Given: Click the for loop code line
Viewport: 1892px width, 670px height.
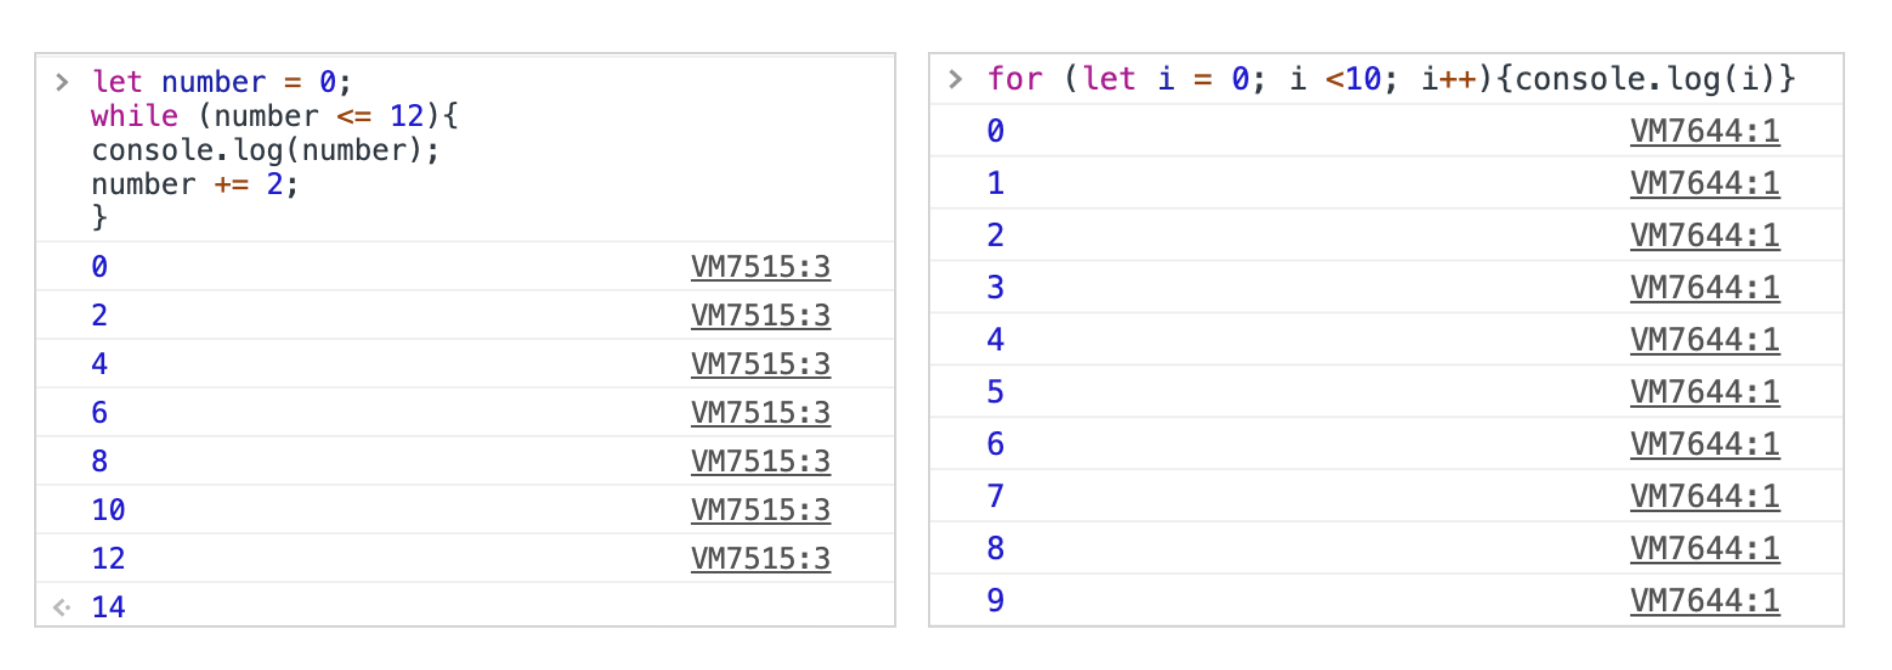Looking at the screenshot, I should pyautogui.click(x=1391, y=79).
